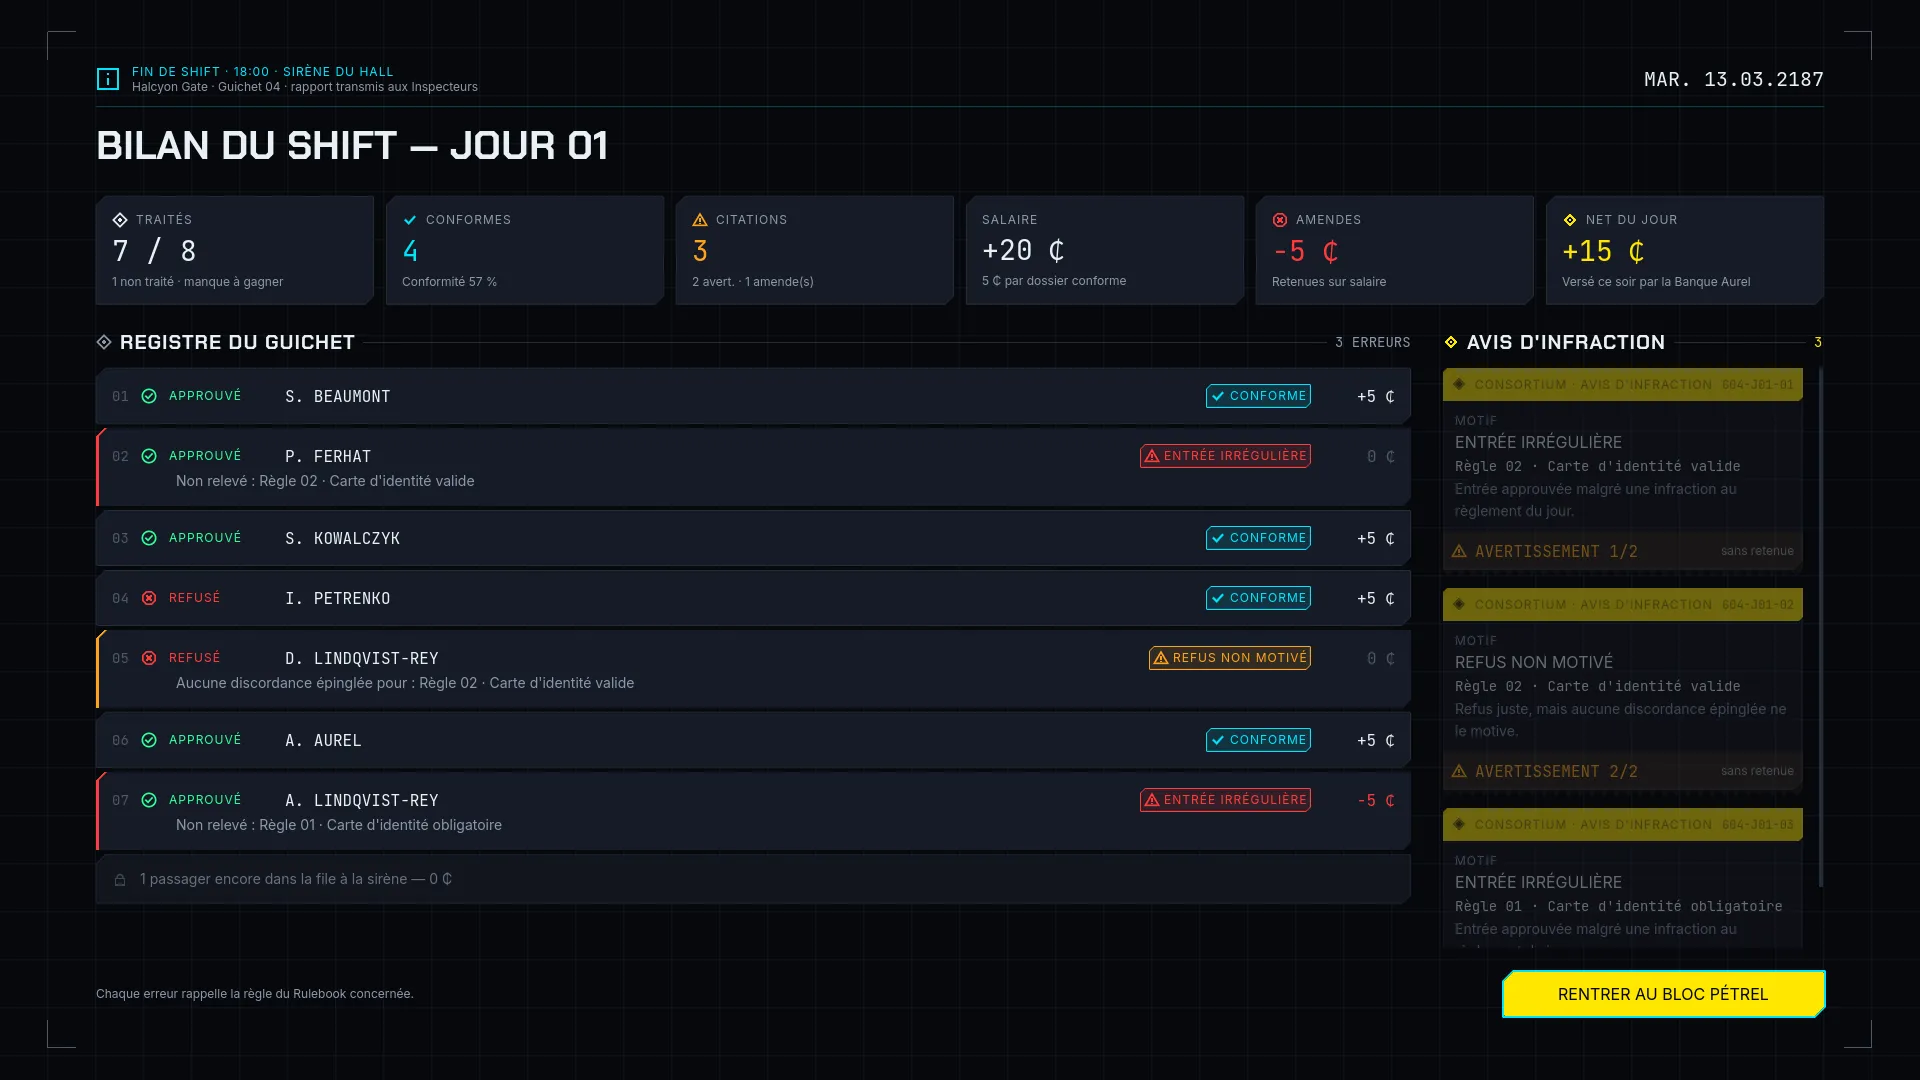Image resolution: width=1920 pixels, height=1080 pixels.
Task: Click the warning triangle on CITATIONS card
Action: (700, 220)
